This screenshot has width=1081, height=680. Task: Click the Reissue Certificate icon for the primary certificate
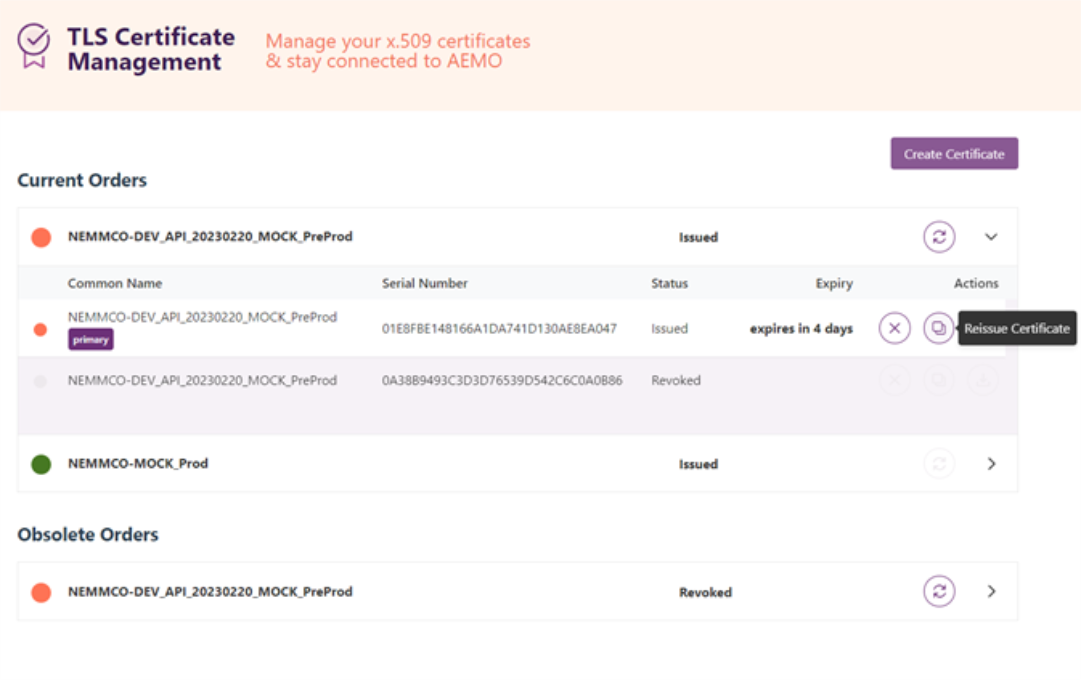pyautogui.click(x=938, y=328)
